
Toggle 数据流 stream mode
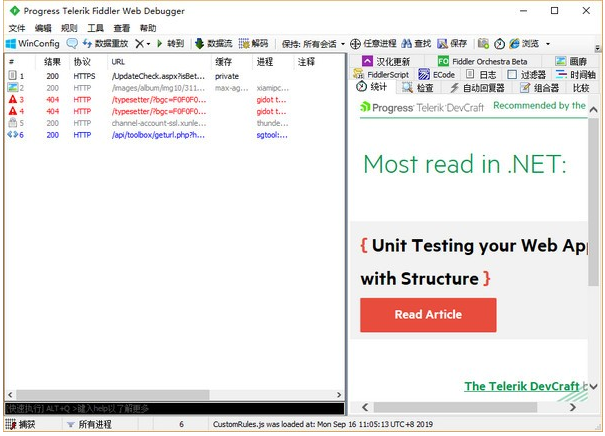[x=213, y=43]
